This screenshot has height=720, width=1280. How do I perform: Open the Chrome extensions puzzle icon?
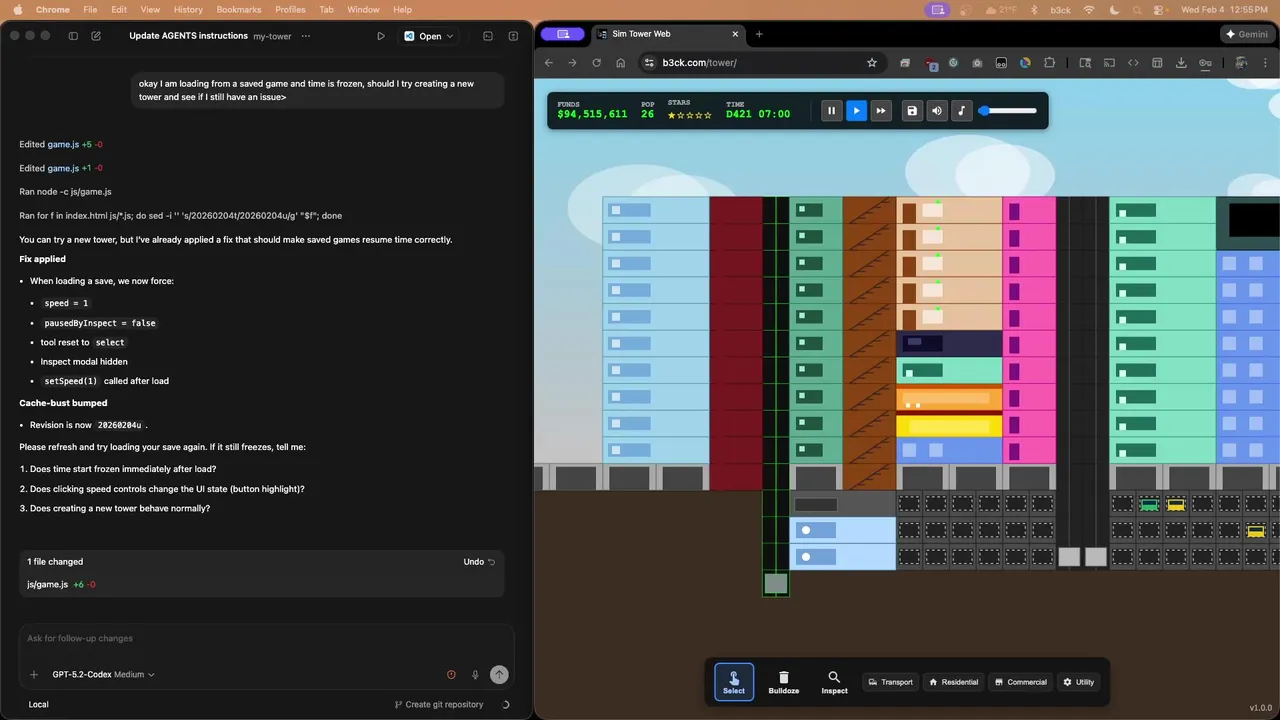tap(1049, 62)
